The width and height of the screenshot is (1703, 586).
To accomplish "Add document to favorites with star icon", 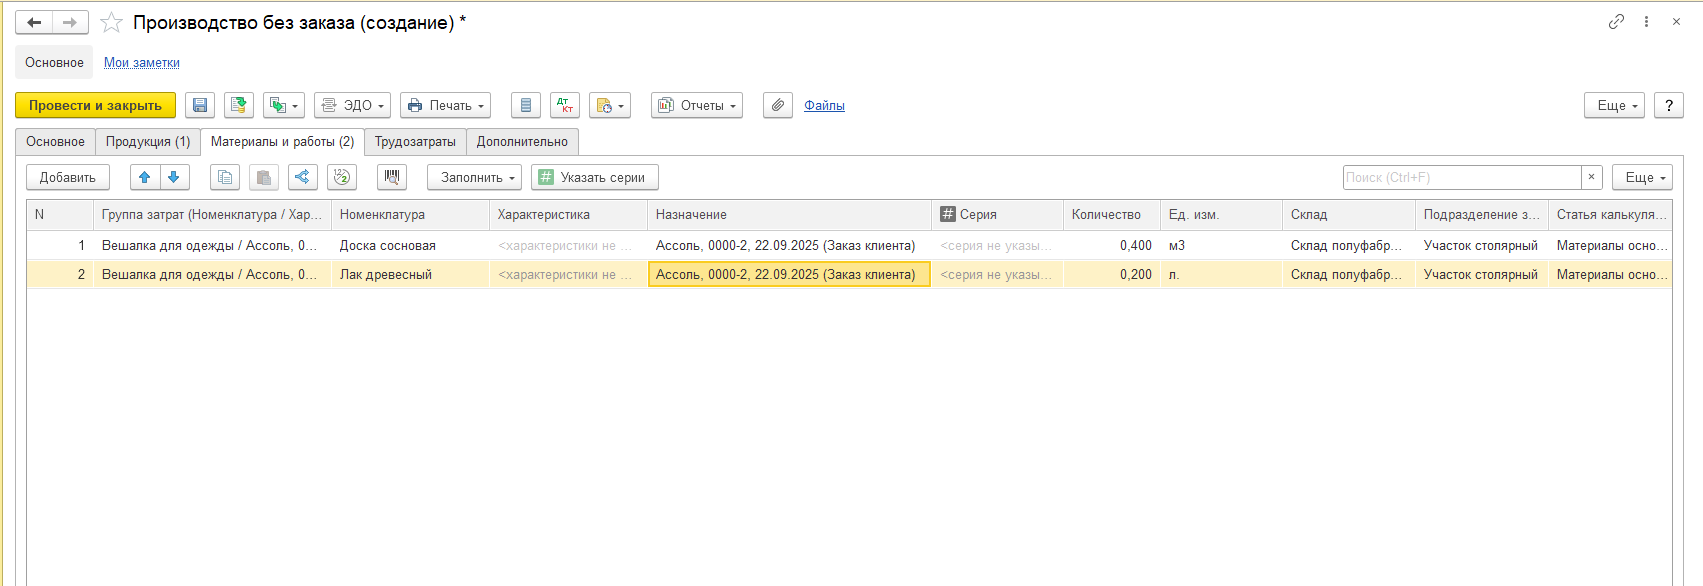I will (112, 22).
